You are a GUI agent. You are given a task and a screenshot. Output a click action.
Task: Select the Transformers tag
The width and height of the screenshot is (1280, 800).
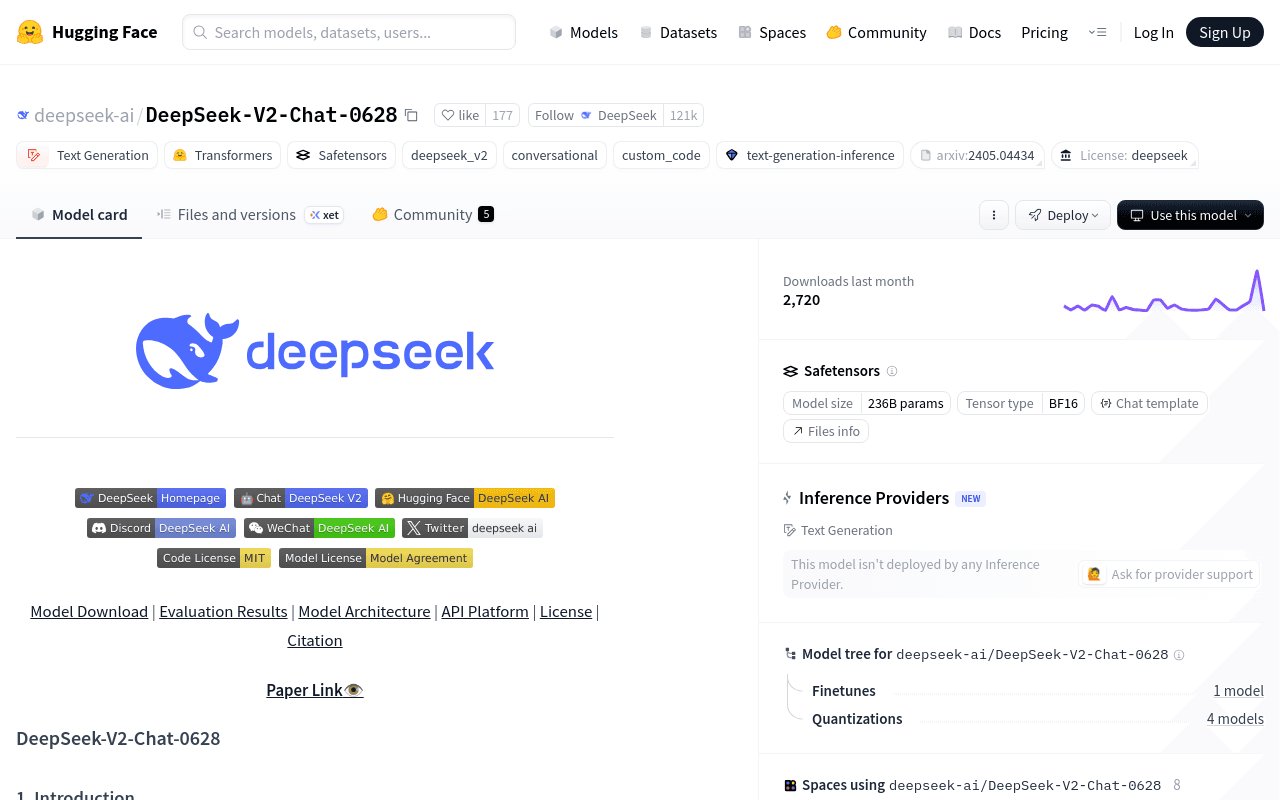[222, 155]
